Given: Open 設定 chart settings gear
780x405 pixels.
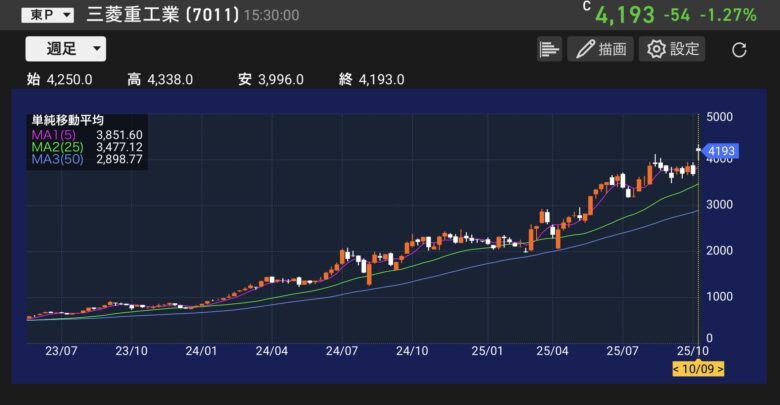Looking at the screenshot, I should pyautogui.click(x=672, y=49).
